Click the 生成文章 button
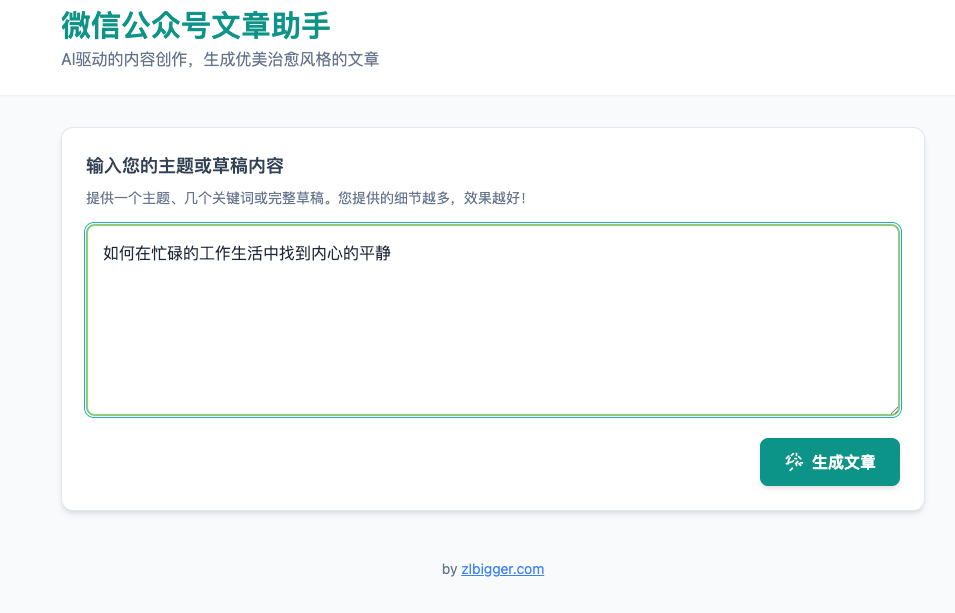This screenshot has width=955, height=613. click(829, 462)
